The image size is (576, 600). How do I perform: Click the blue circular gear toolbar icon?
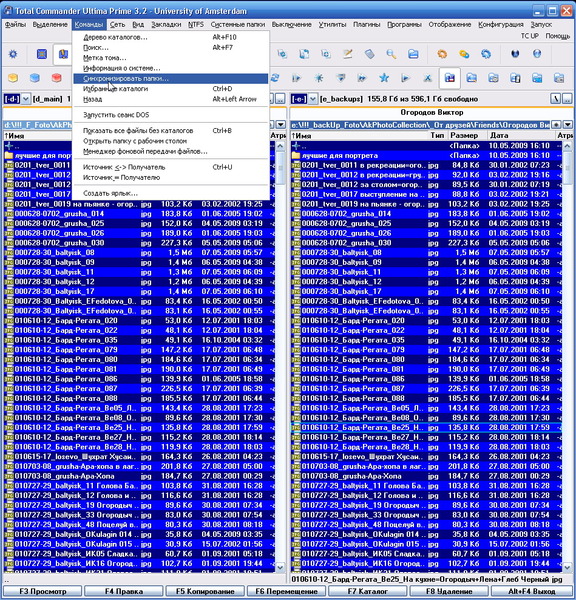(x=486, y=54)
